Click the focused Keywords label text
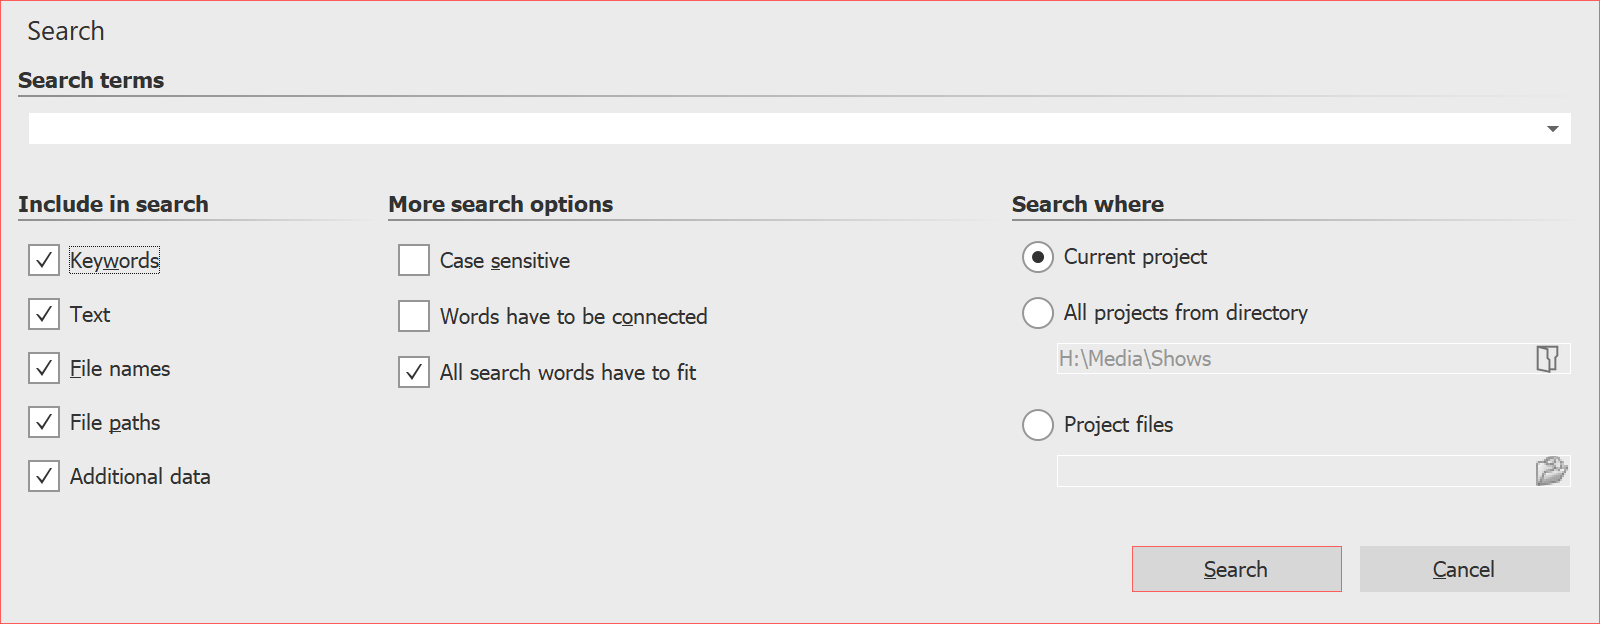Screen dimensions: 1600x624 pyautogui.click(x=114, y=260)
